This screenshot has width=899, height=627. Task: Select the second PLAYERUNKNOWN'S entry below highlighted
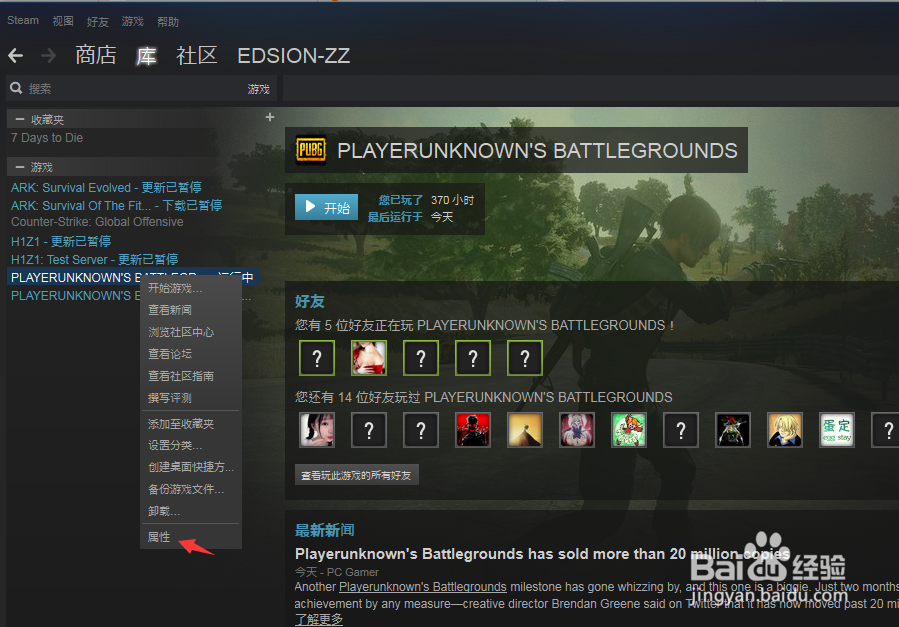tap(75, 296)
